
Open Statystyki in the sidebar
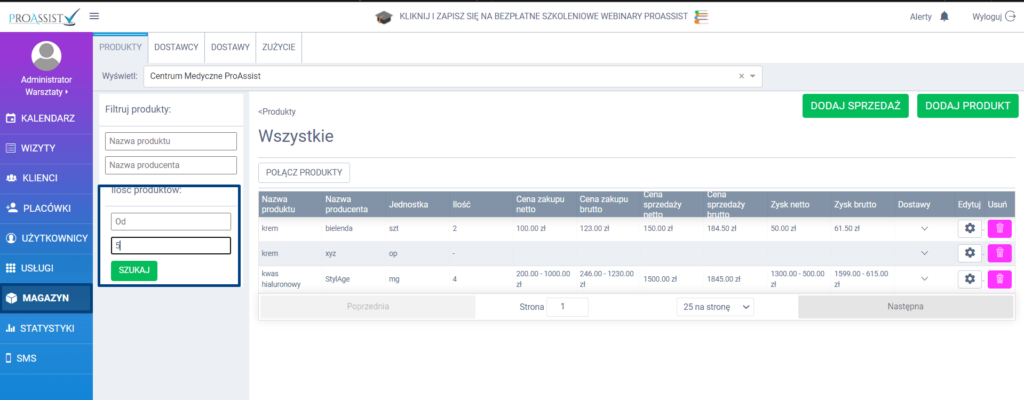tap(46, 328)
